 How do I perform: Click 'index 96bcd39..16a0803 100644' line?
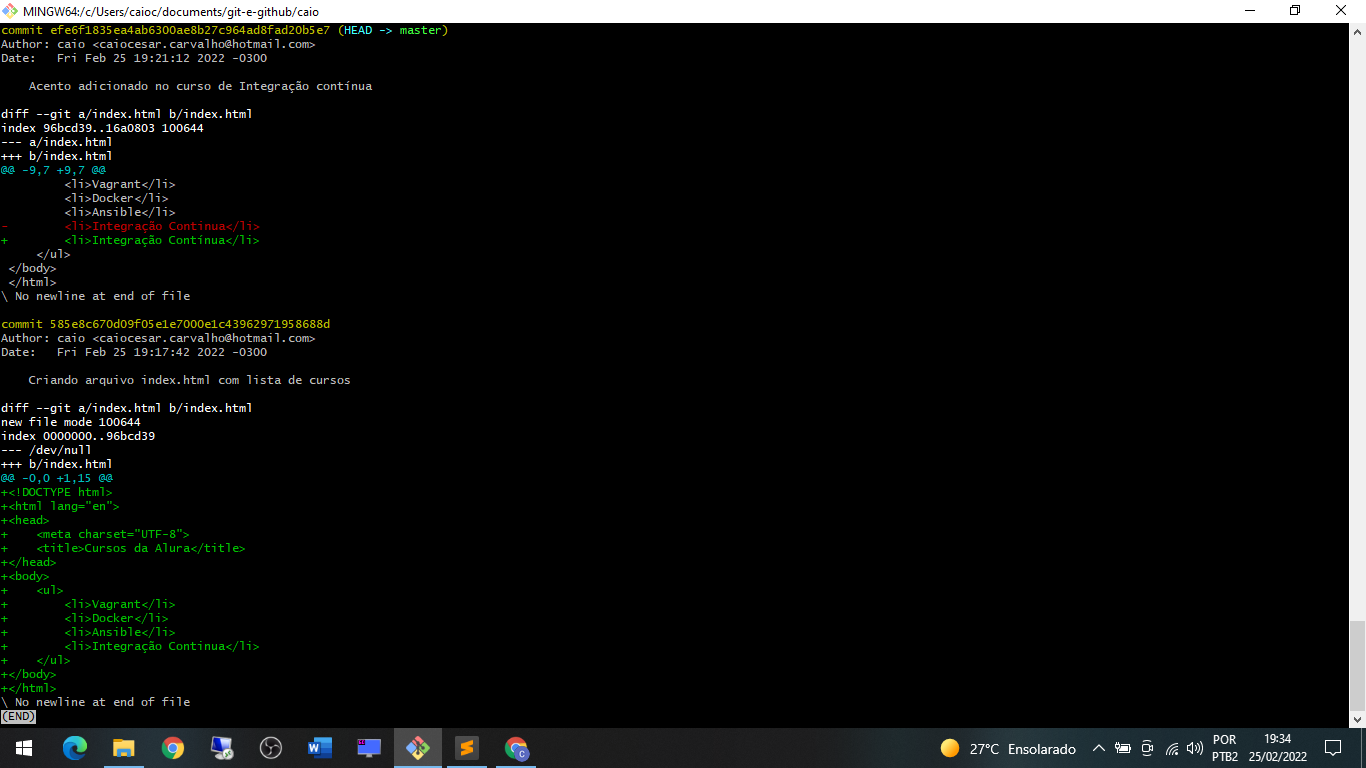[x=102, y=128]
